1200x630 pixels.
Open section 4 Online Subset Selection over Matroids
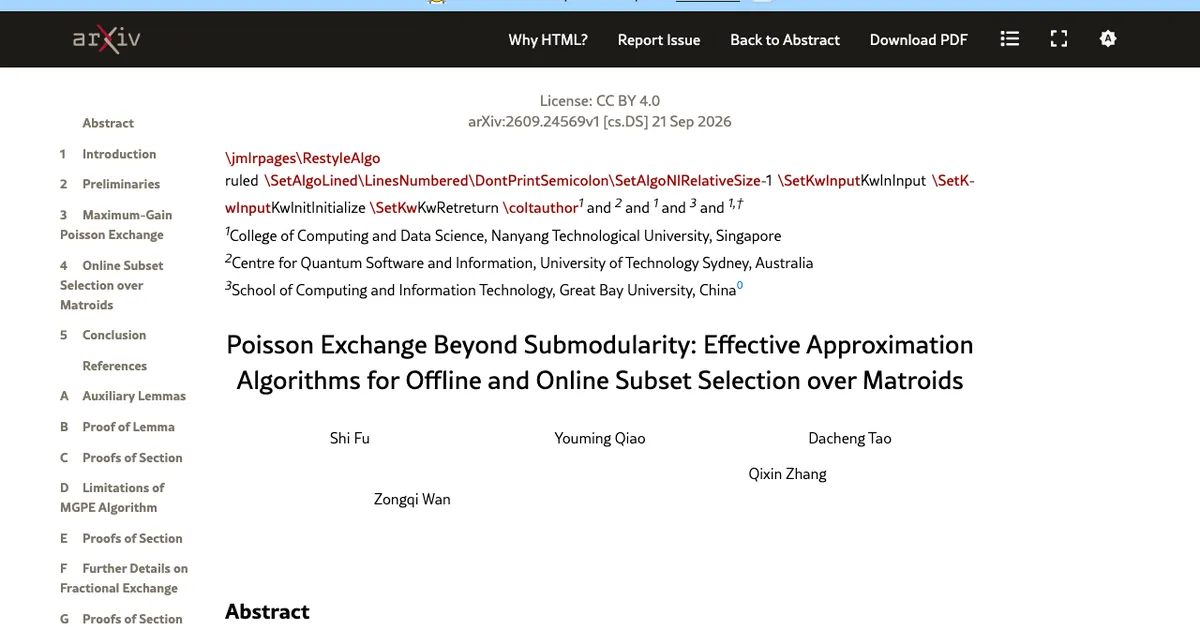[111, 285]
